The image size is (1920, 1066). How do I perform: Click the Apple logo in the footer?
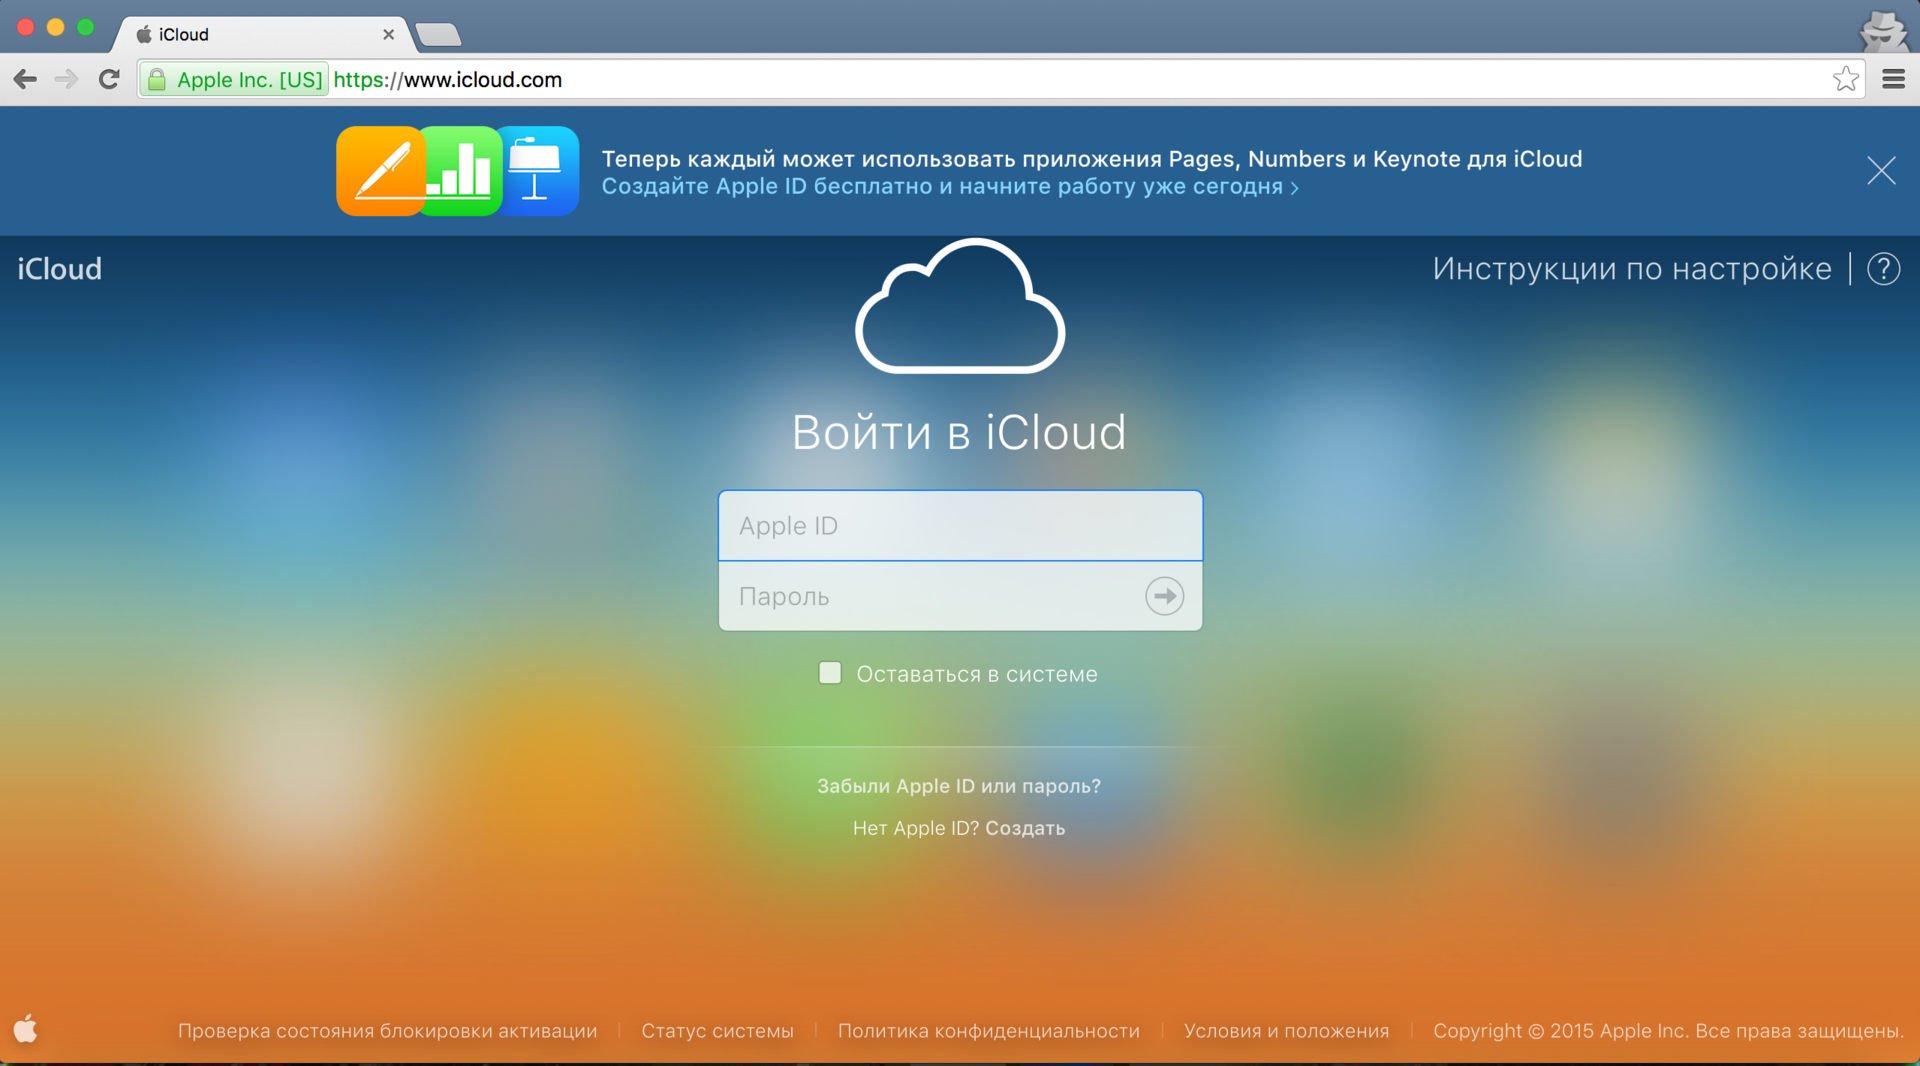click(26, 1028)
